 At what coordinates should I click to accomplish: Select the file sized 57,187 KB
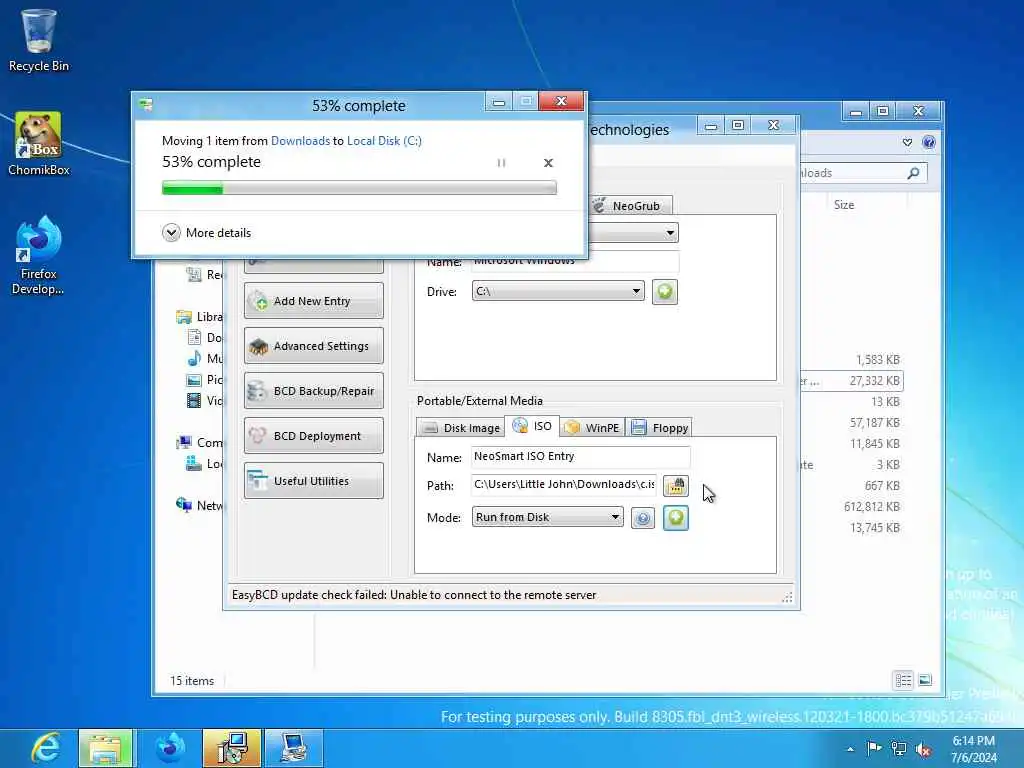(x=874, y=423)
